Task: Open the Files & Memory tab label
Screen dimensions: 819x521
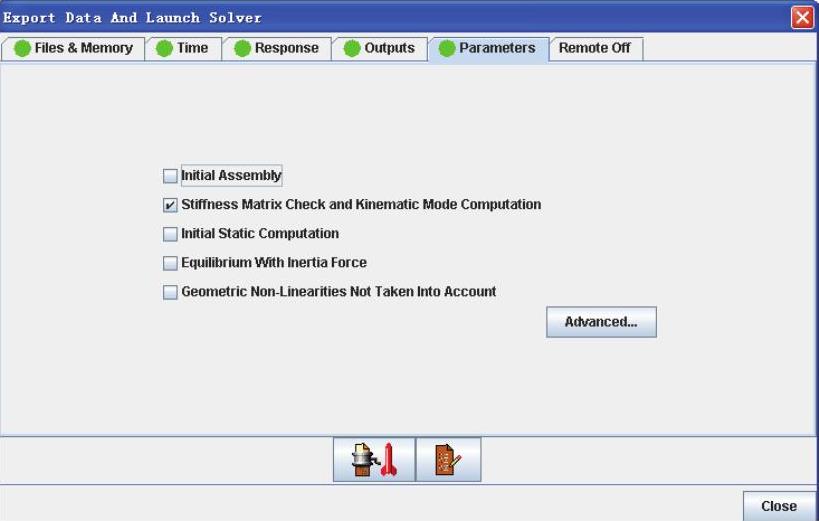Action: coord(83,49)
